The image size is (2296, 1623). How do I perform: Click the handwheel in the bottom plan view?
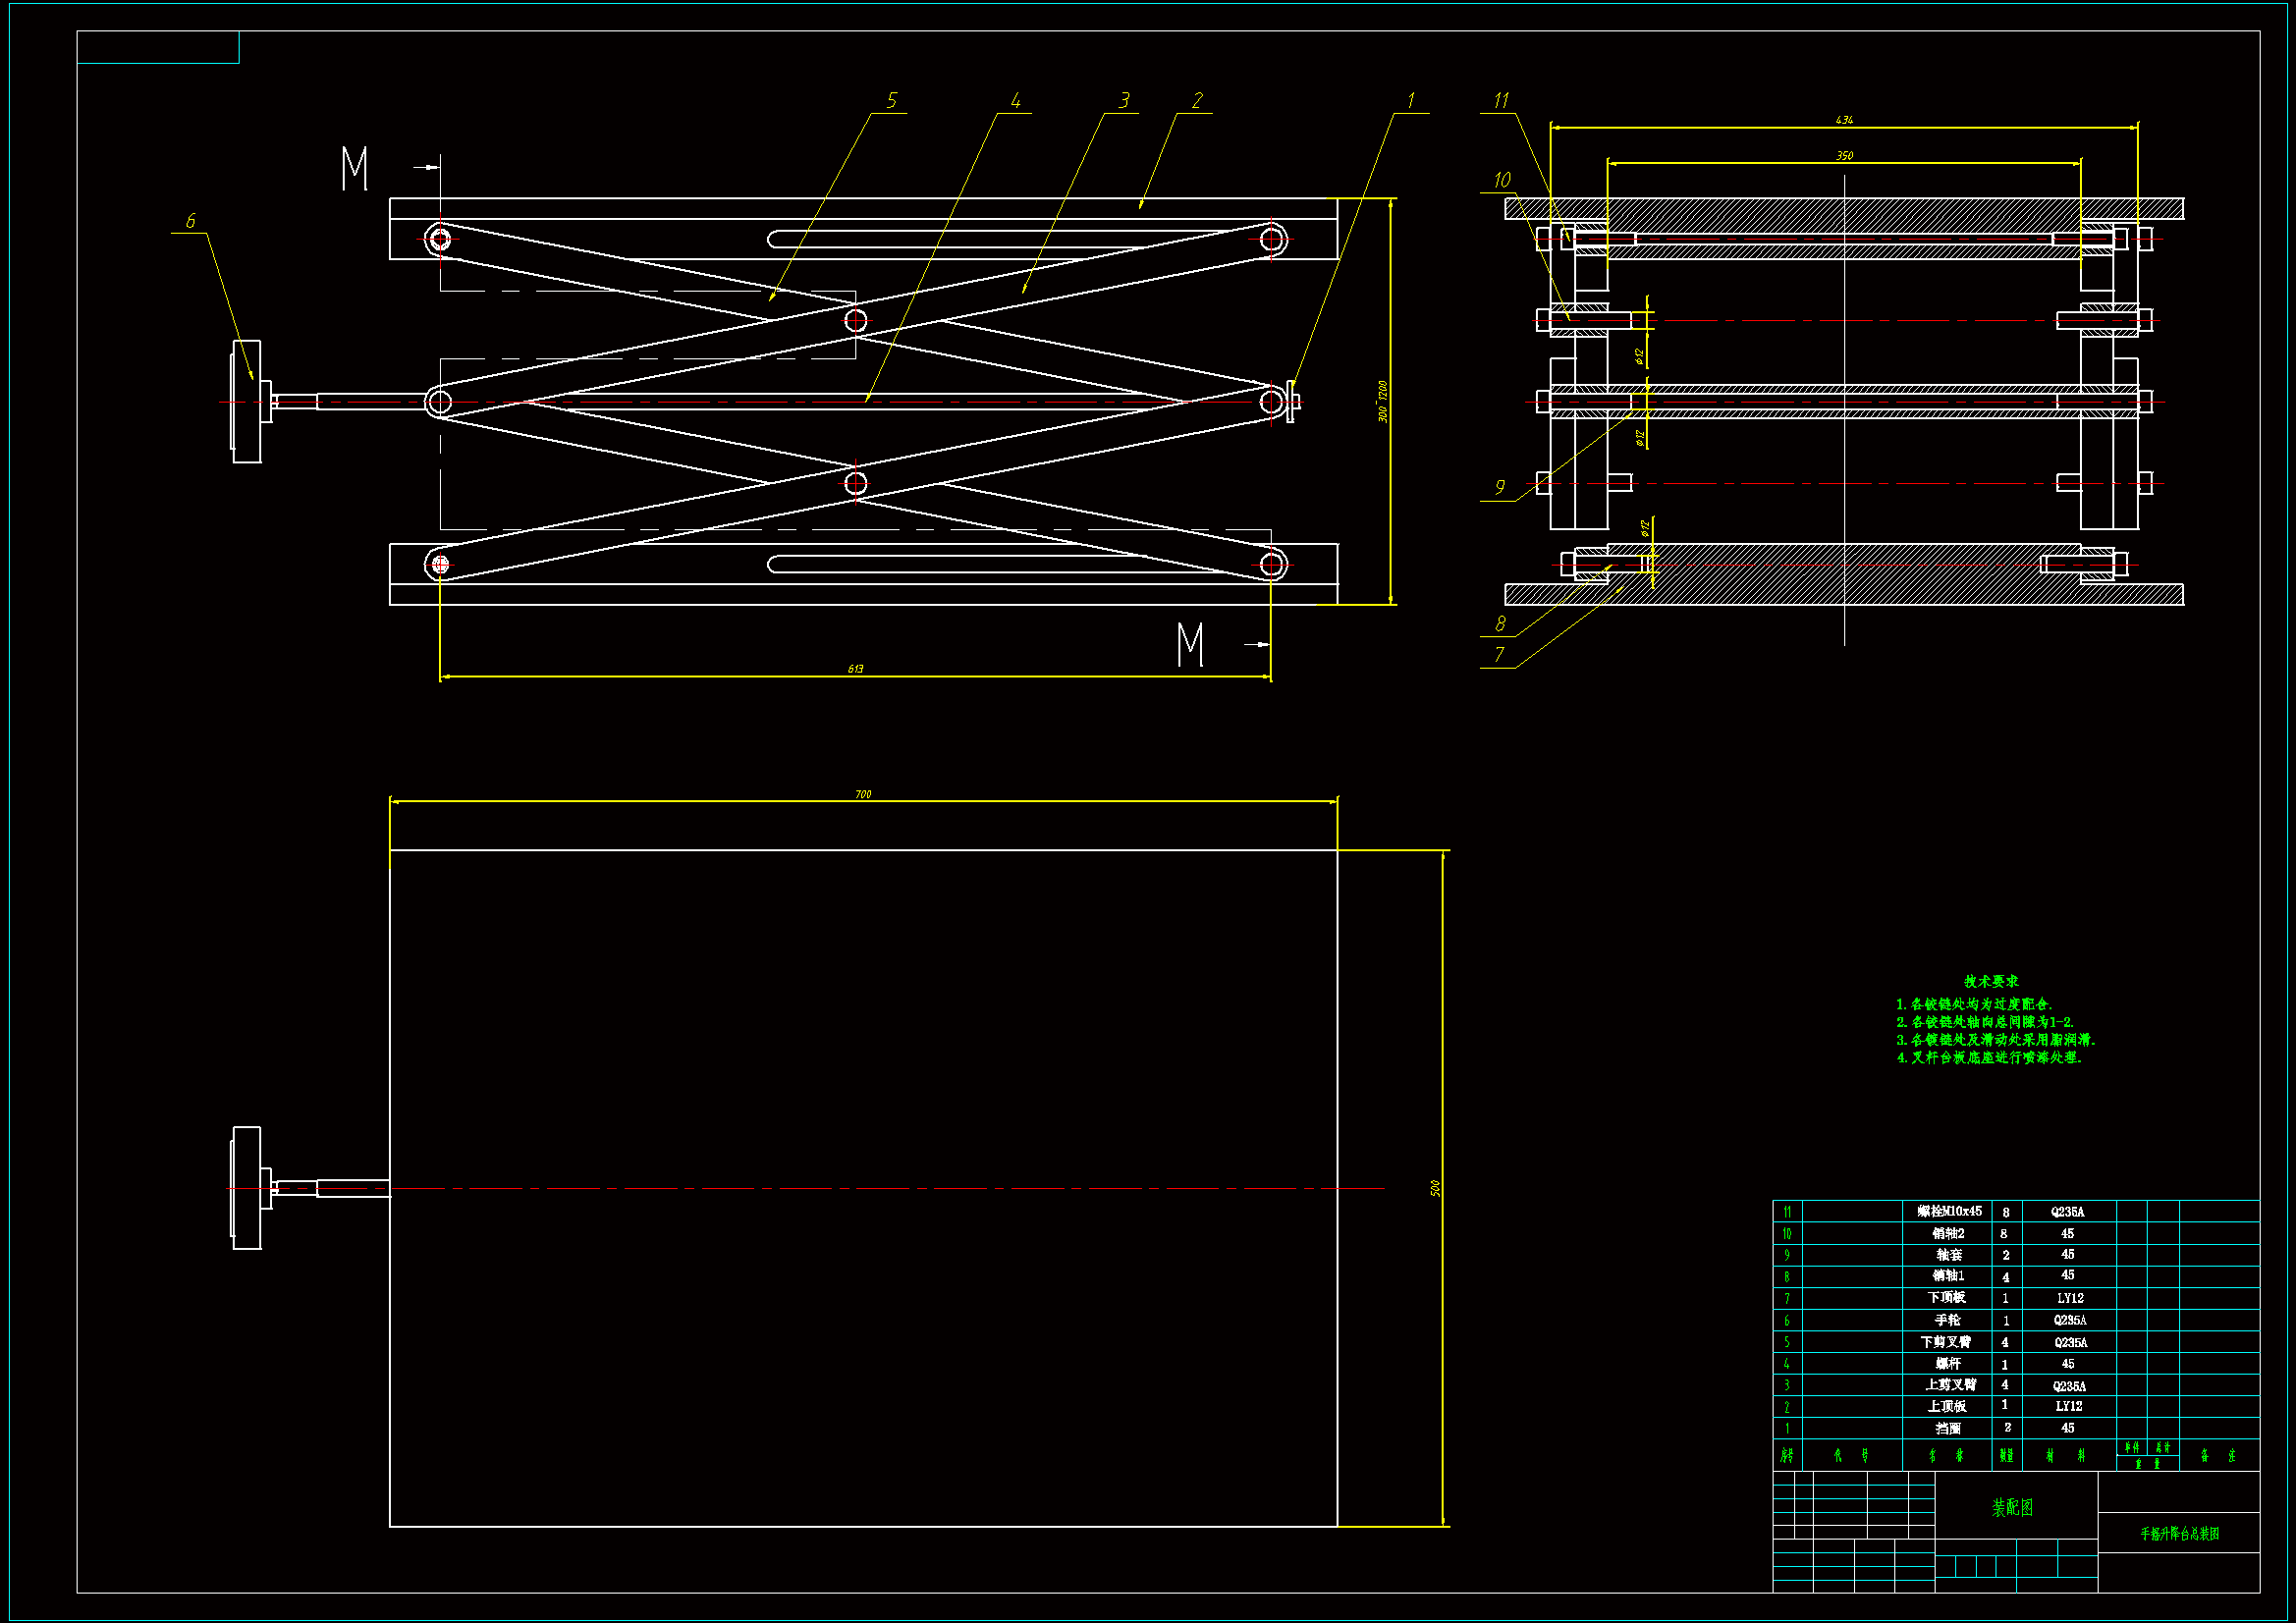(x=247, y=1188)
